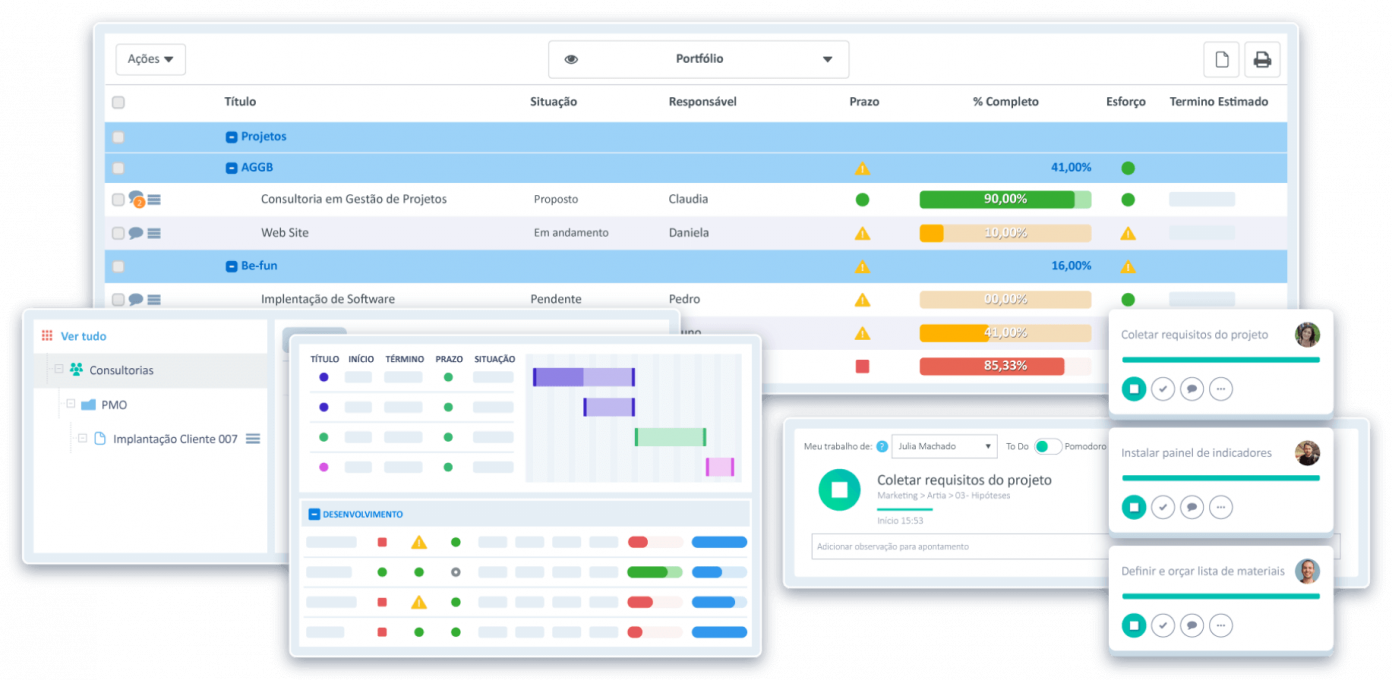Mark Coletar requisitos do projeto card complete
The width and height of the screenshot is (1392, 680).
1162,389
